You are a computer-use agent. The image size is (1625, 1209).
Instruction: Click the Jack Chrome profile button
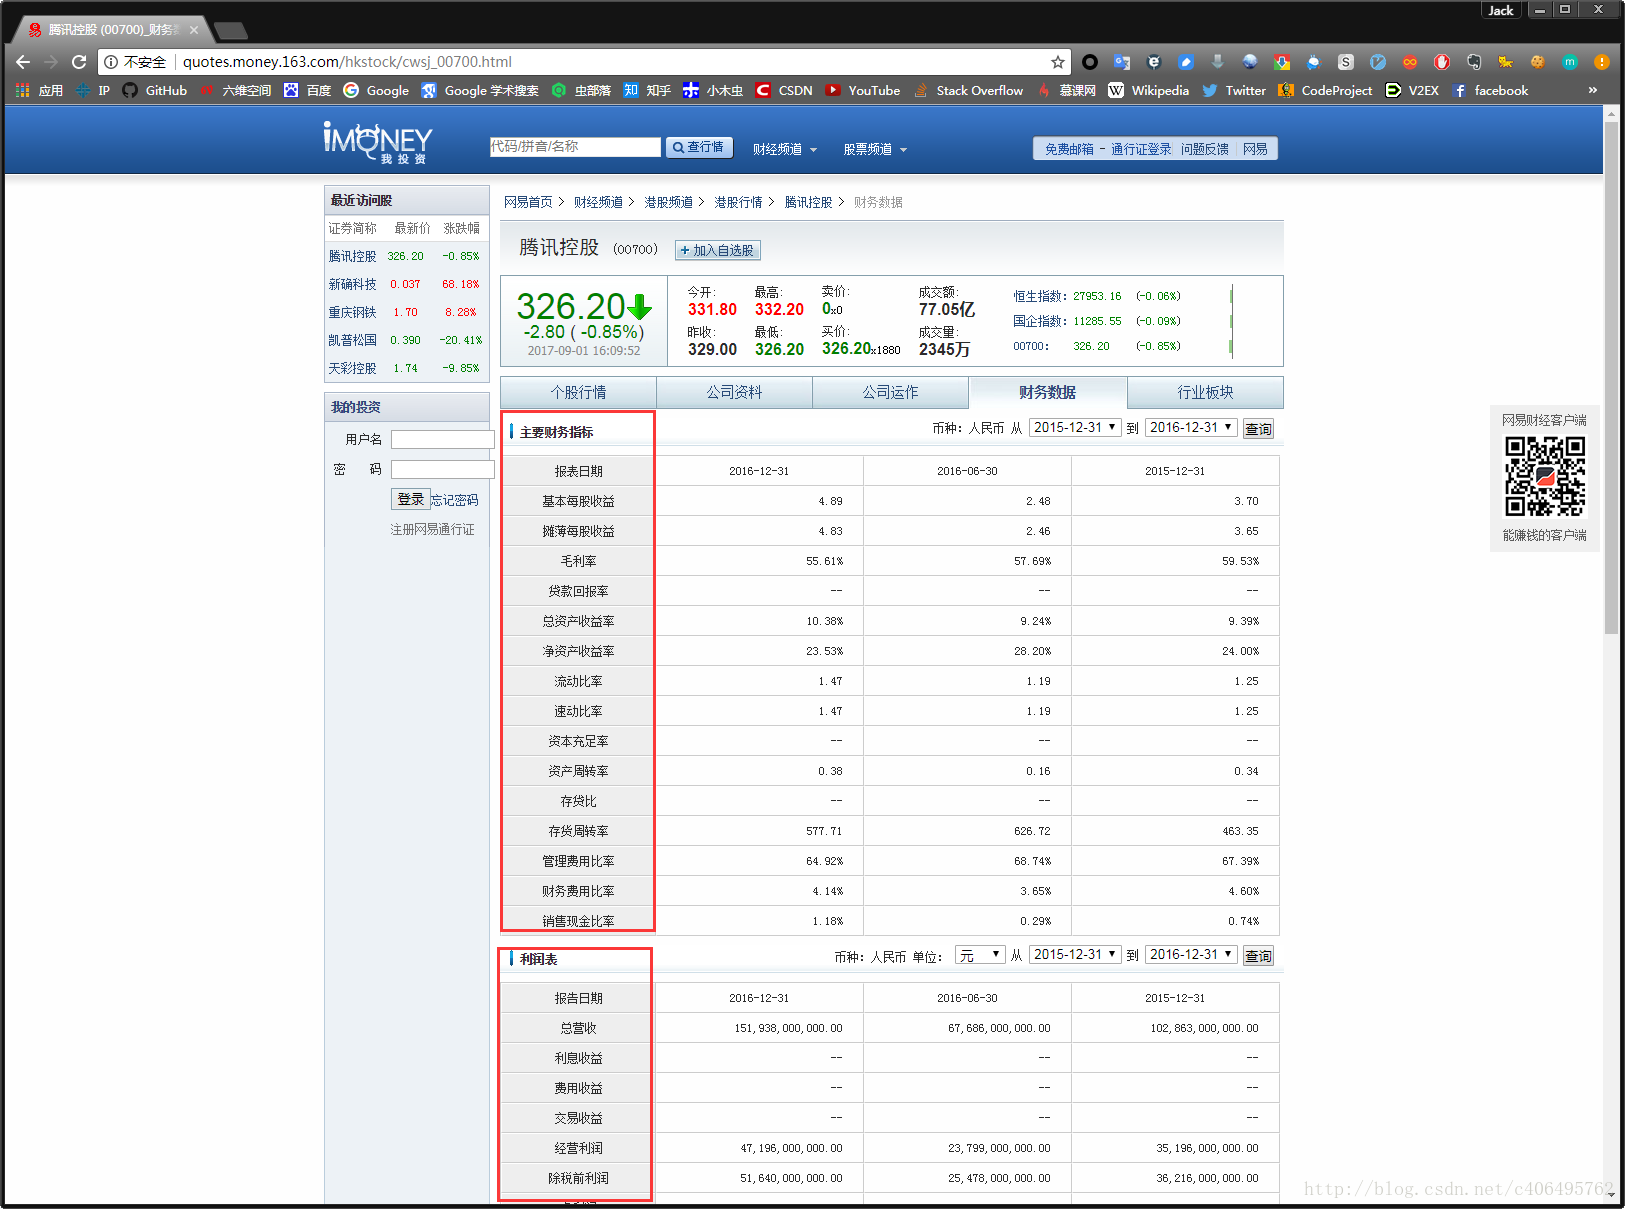pyautogui.click(x=1501, y=10)
